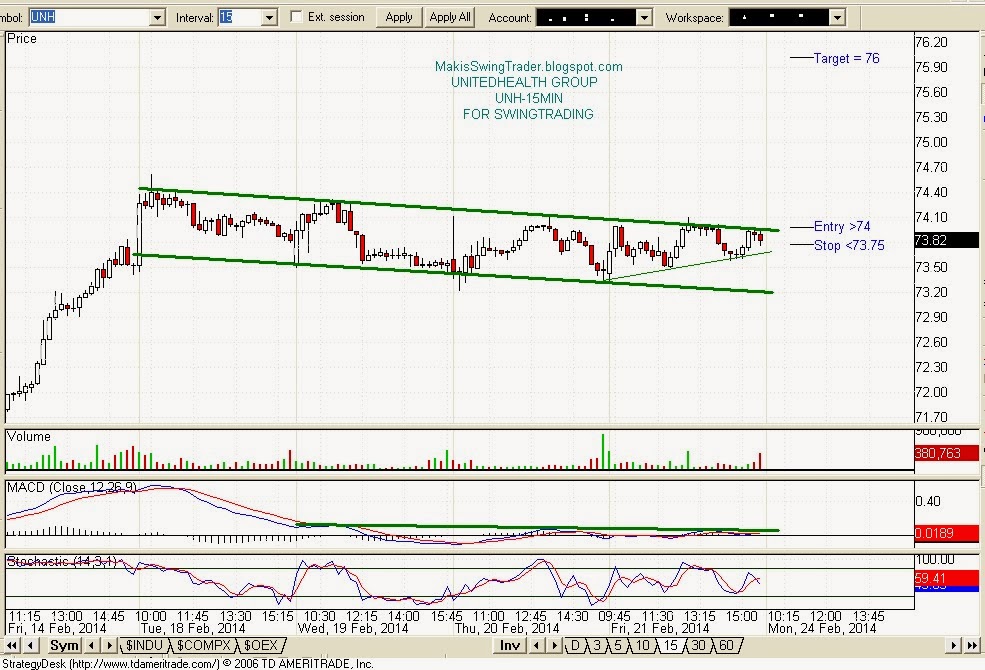Open the Workspace dropdown list
This screenshot has width=985, height=670.
837,18
